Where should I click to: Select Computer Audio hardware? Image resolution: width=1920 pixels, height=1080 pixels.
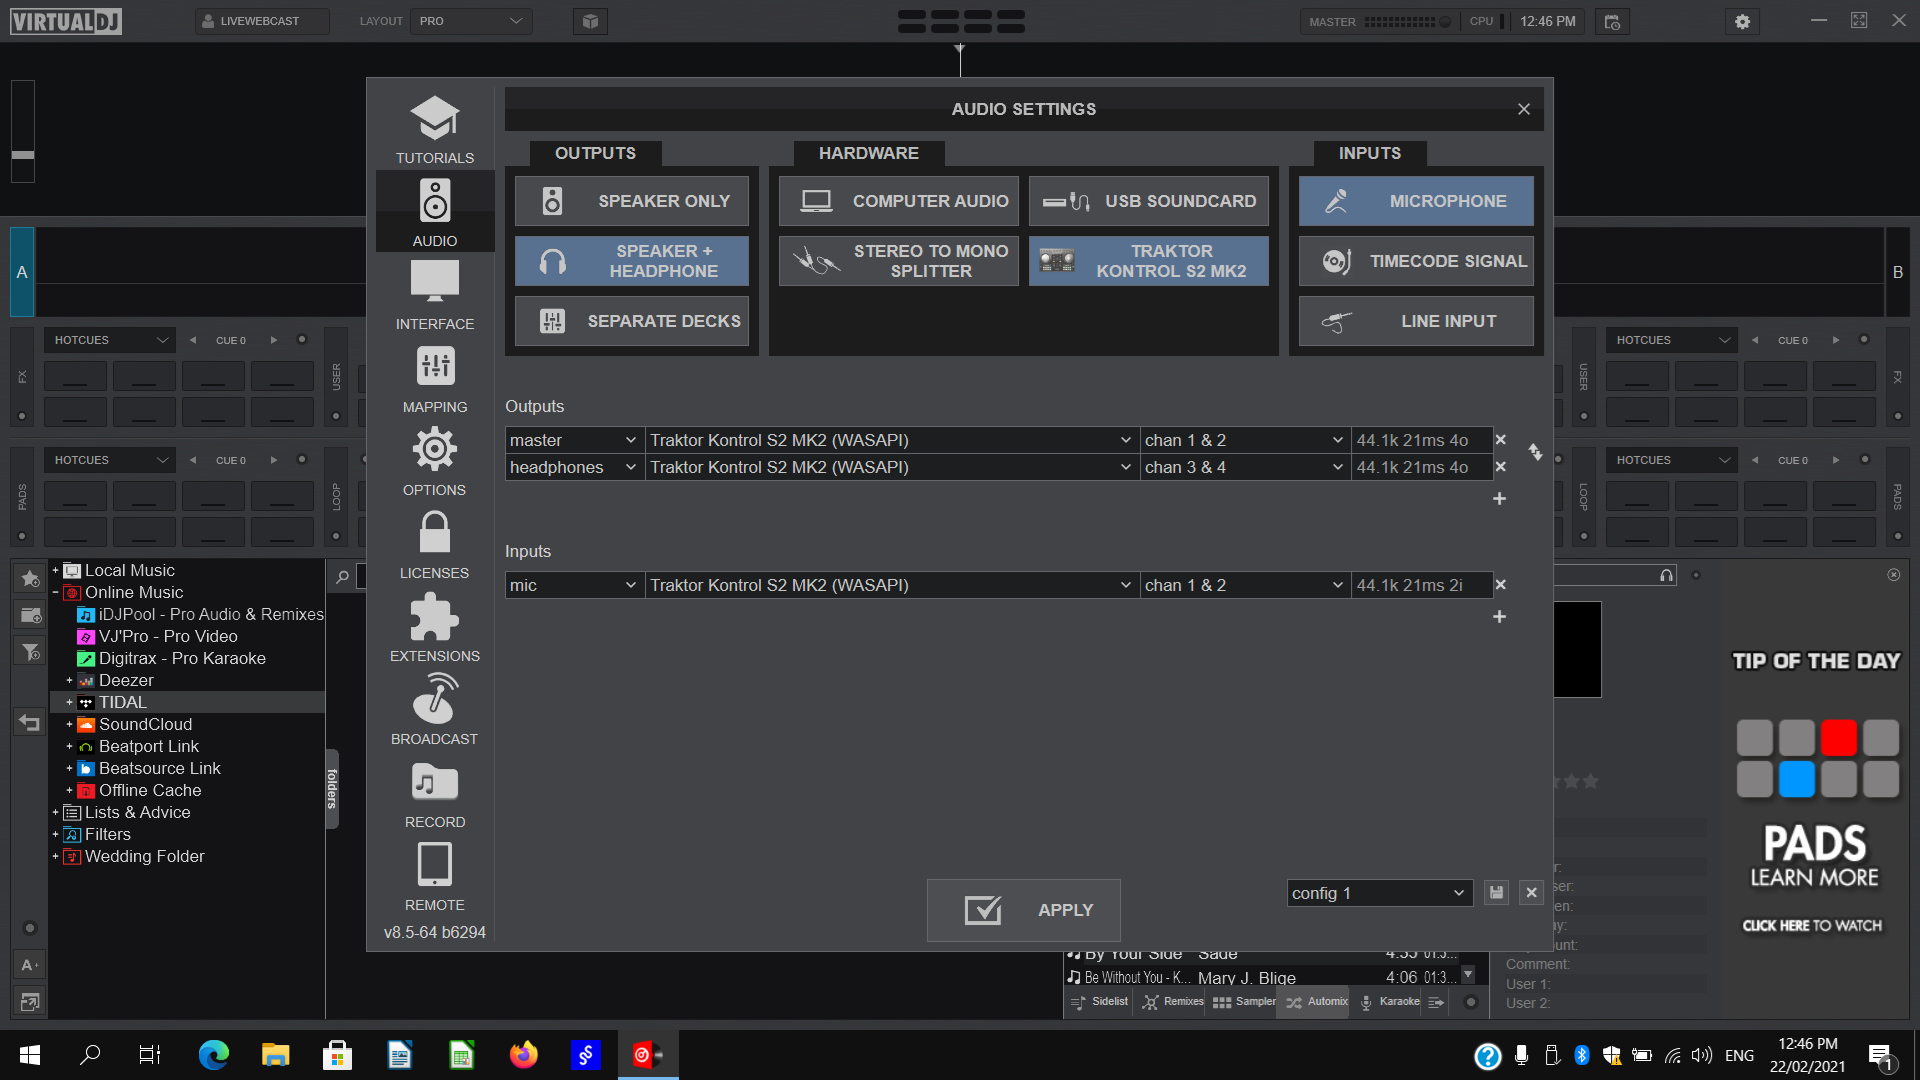898,201
